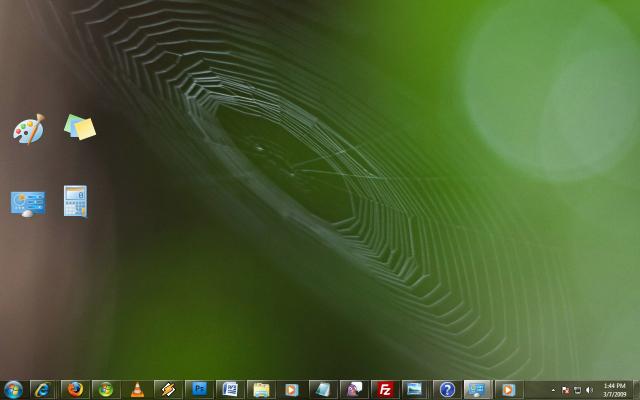Open Pidgin messenger from the taskbar

coord(354,389)
